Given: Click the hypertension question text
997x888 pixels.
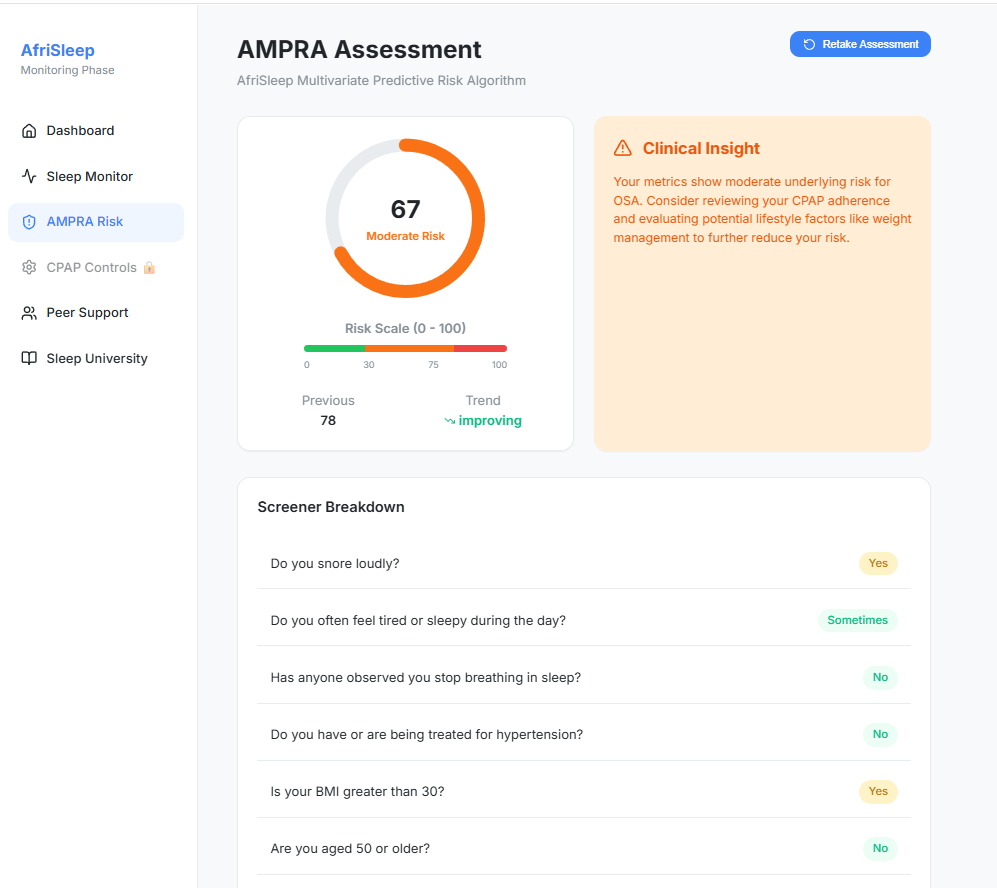Looking at the screenshot, I should click(427, 735).
